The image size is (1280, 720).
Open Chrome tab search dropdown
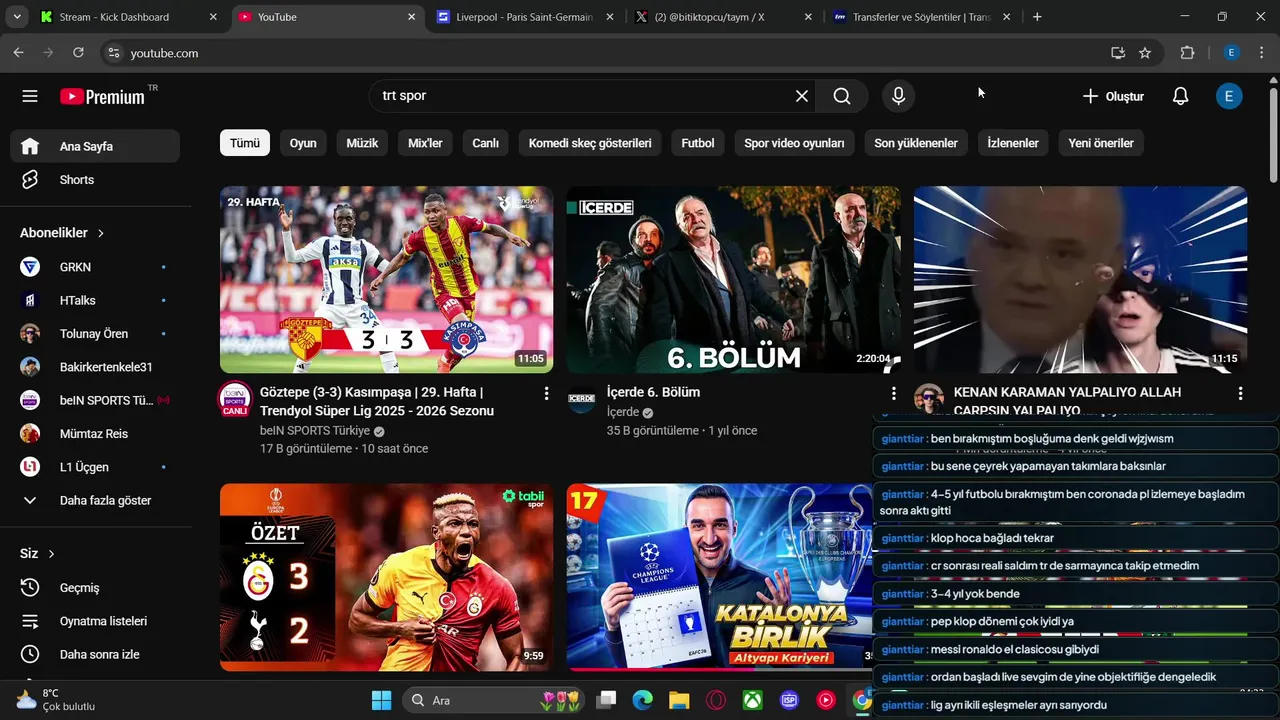click(x=16, y=17)
